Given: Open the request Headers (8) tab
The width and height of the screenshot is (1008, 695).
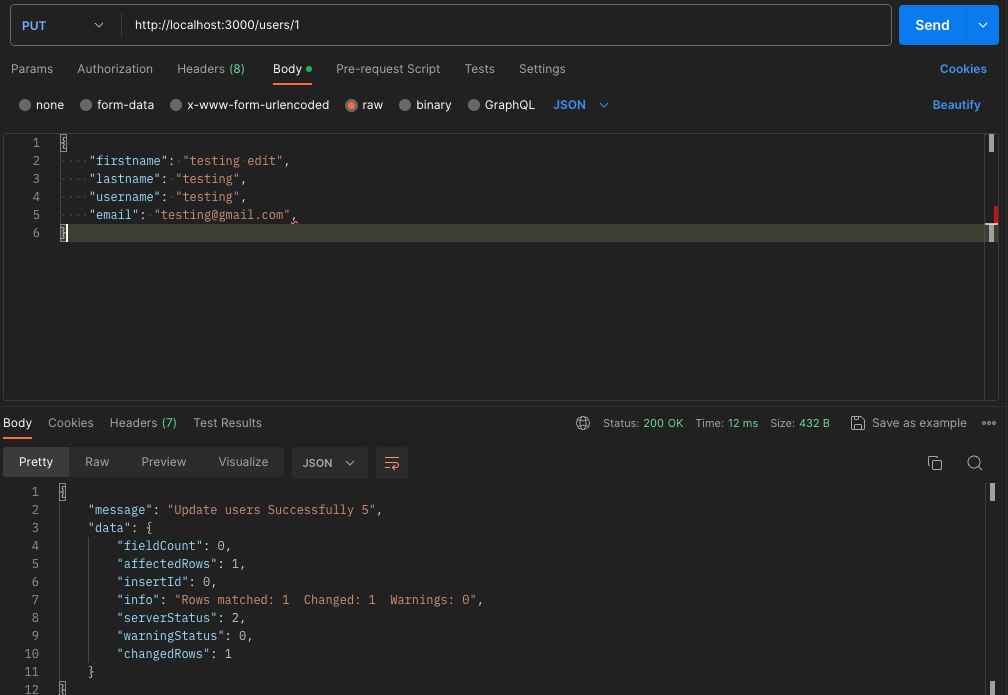Looking at the screenshot, I should point(211,69).
